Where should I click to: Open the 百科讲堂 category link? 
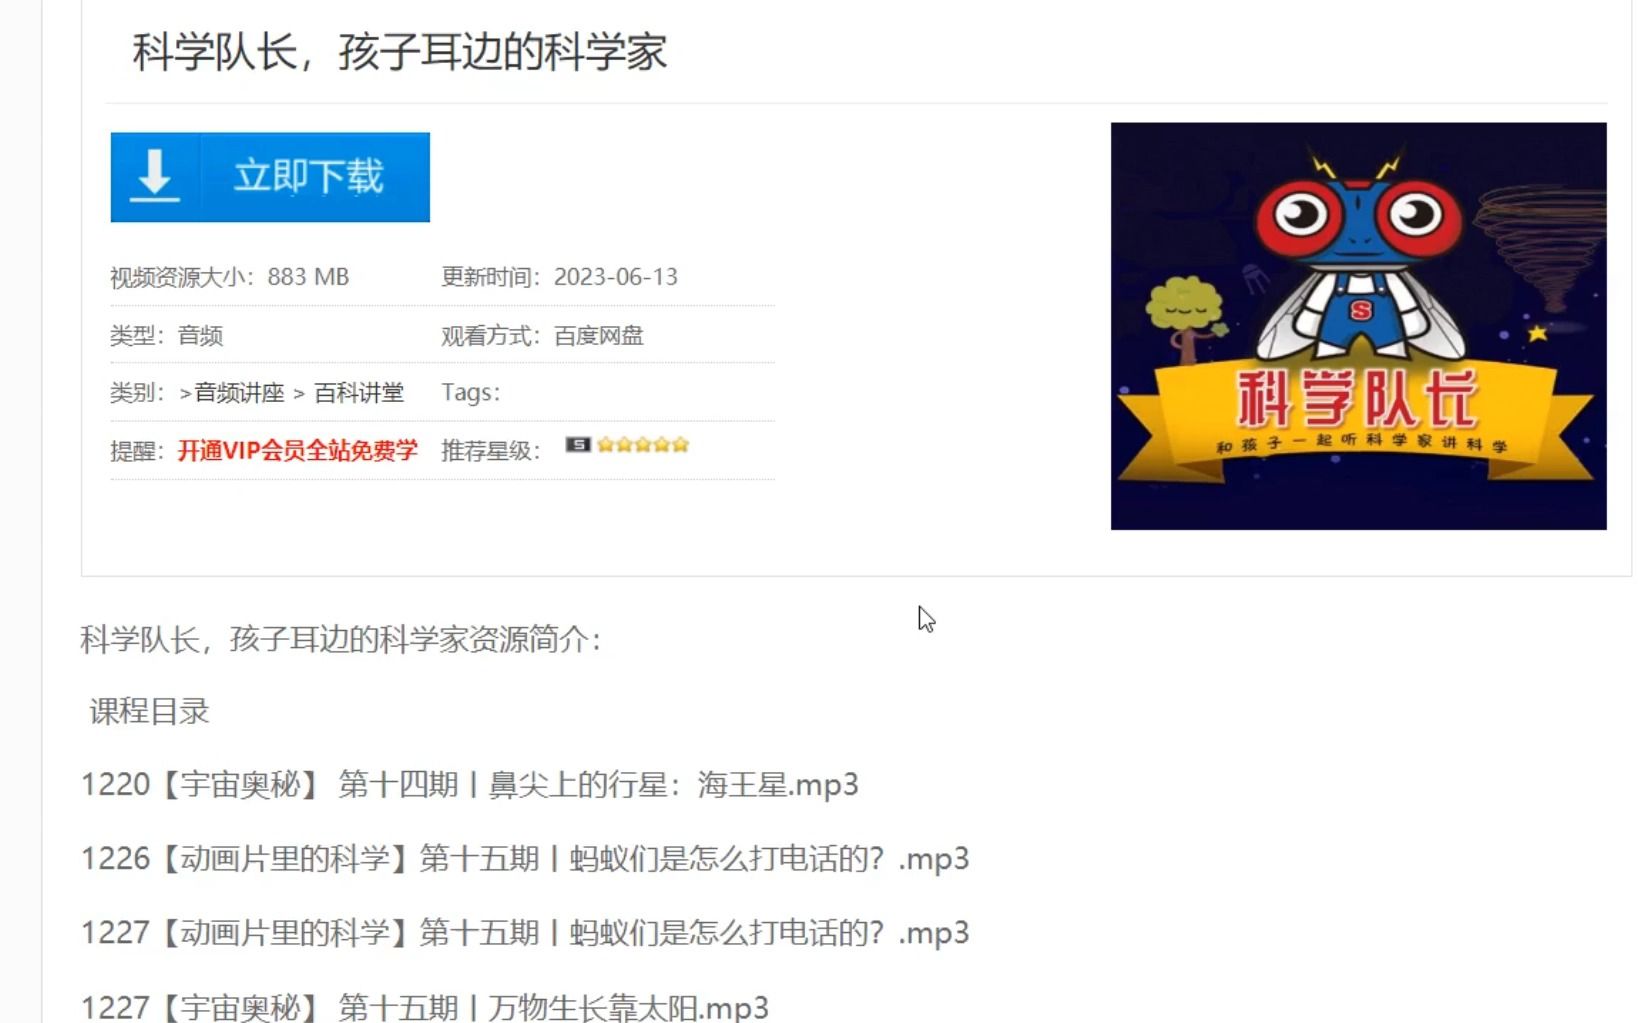point(359,393)
